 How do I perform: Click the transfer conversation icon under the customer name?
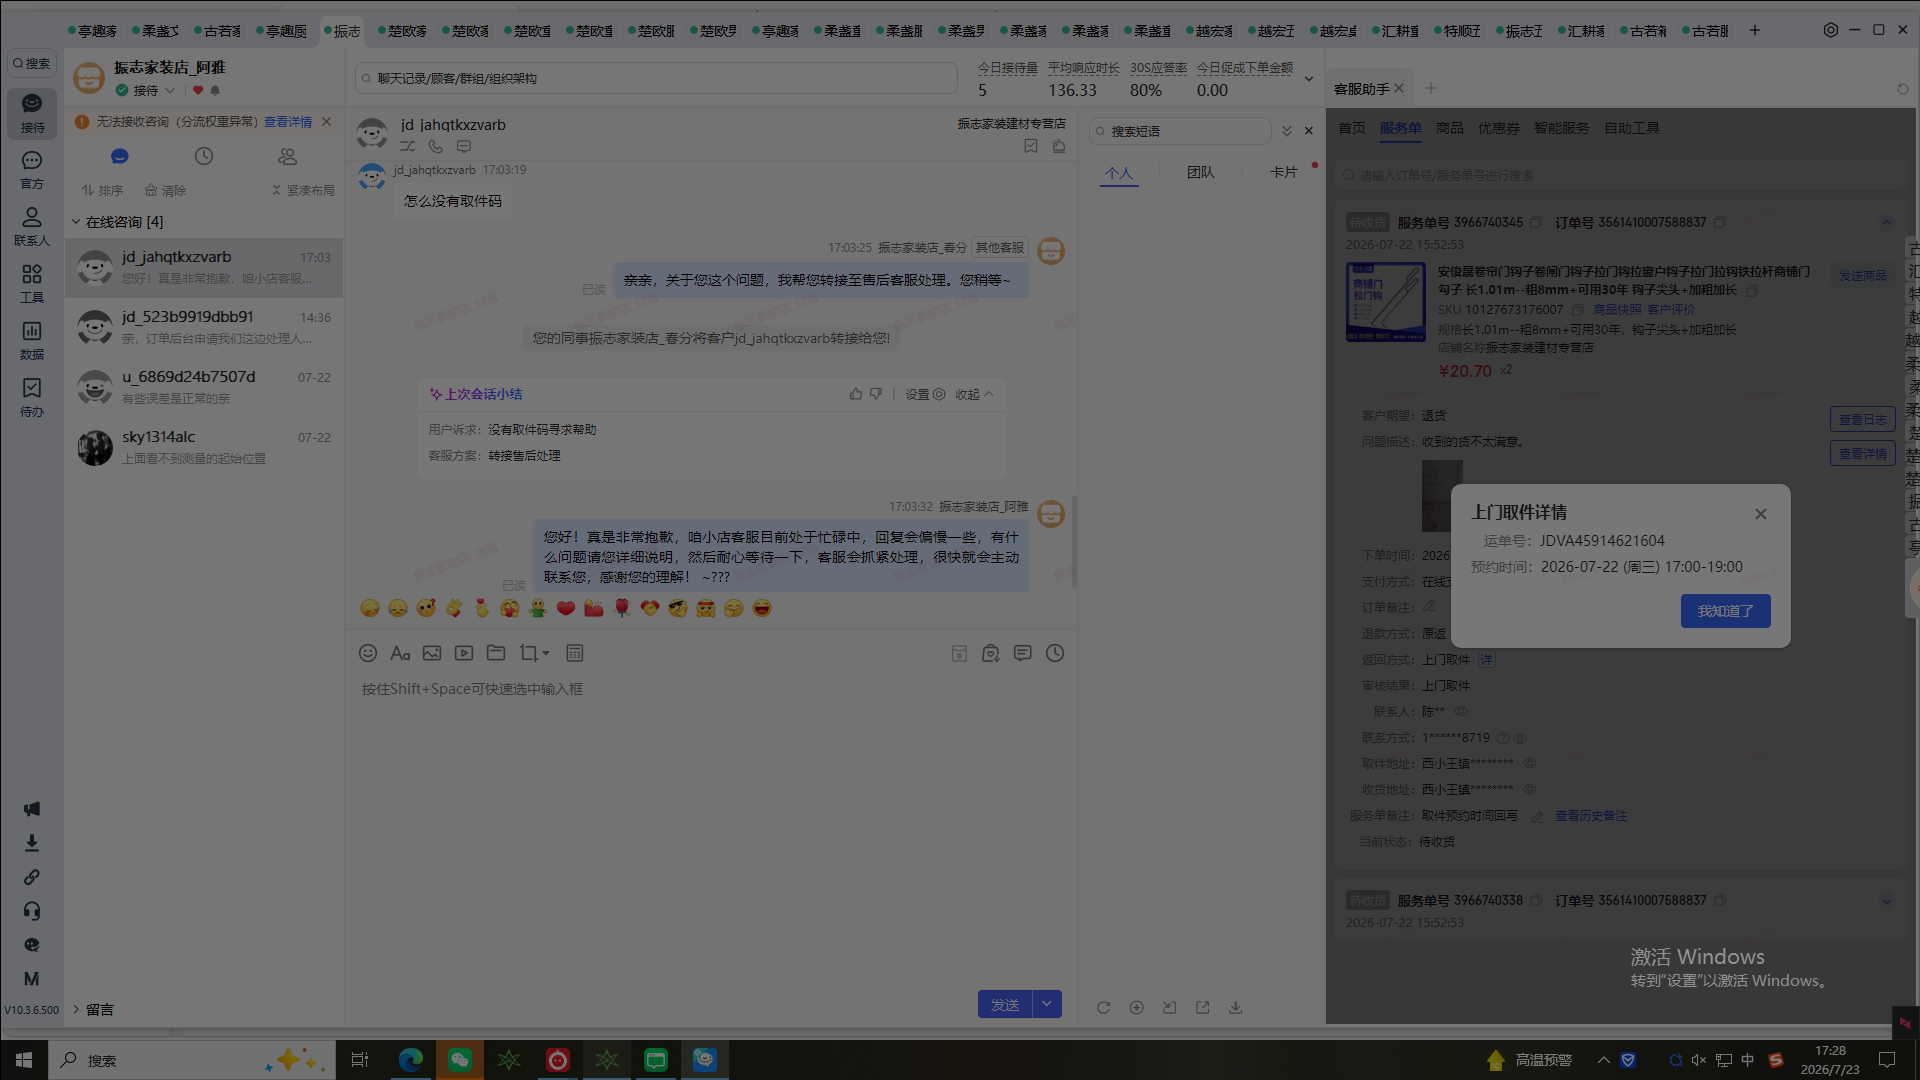[x=408, y=147]
